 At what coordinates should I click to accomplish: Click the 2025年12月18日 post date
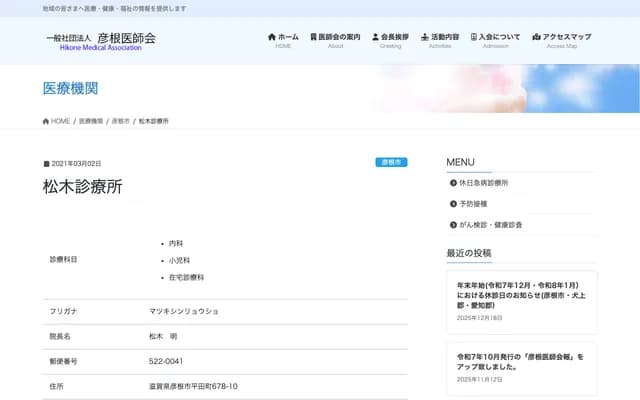coord(480,318)
